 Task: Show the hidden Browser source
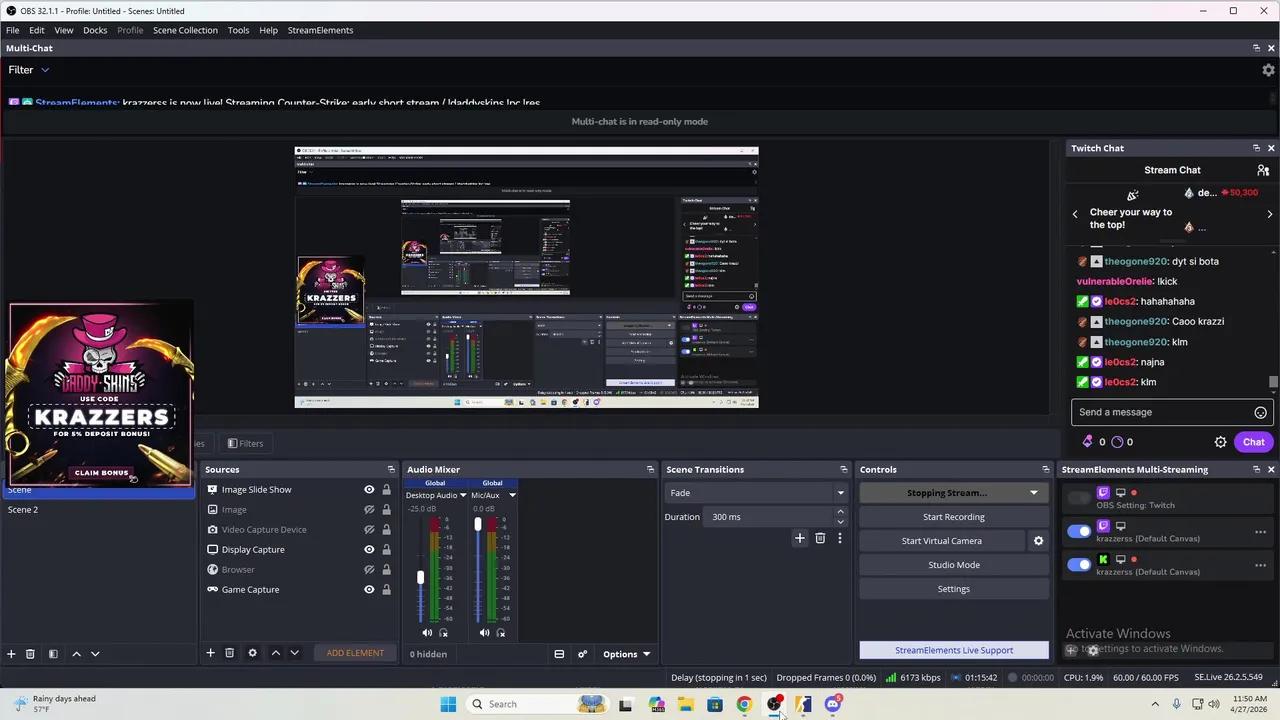tap(369, 569)
